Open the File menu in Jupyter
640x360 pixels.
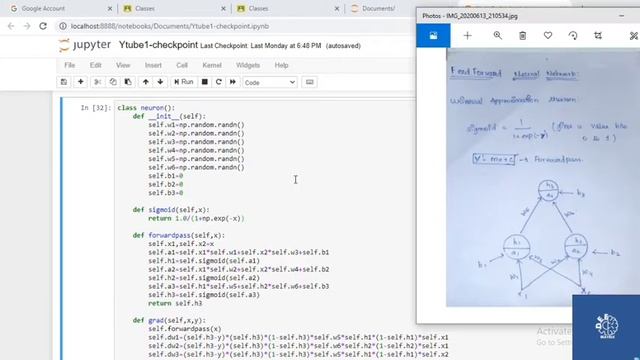(x=69, y=65)
